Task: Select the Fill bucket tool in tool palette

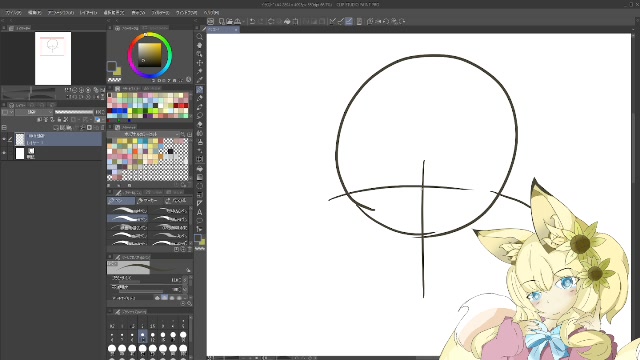Action: coord(200,169)
